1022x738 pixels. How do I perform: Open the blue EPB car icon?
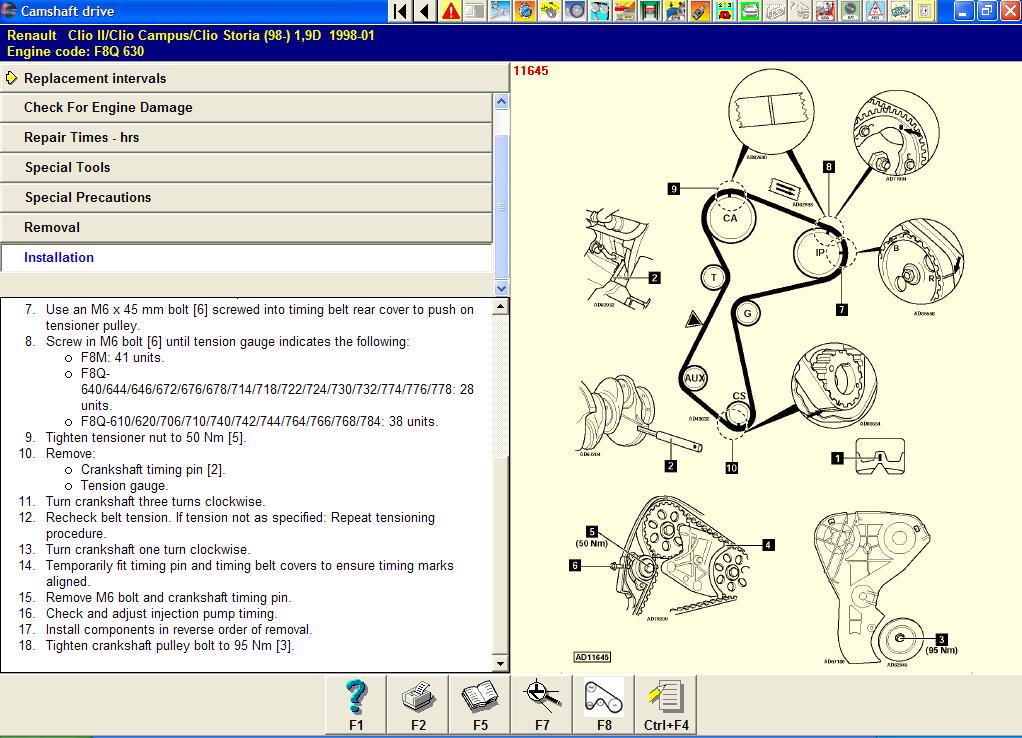(x=675, y=11)
